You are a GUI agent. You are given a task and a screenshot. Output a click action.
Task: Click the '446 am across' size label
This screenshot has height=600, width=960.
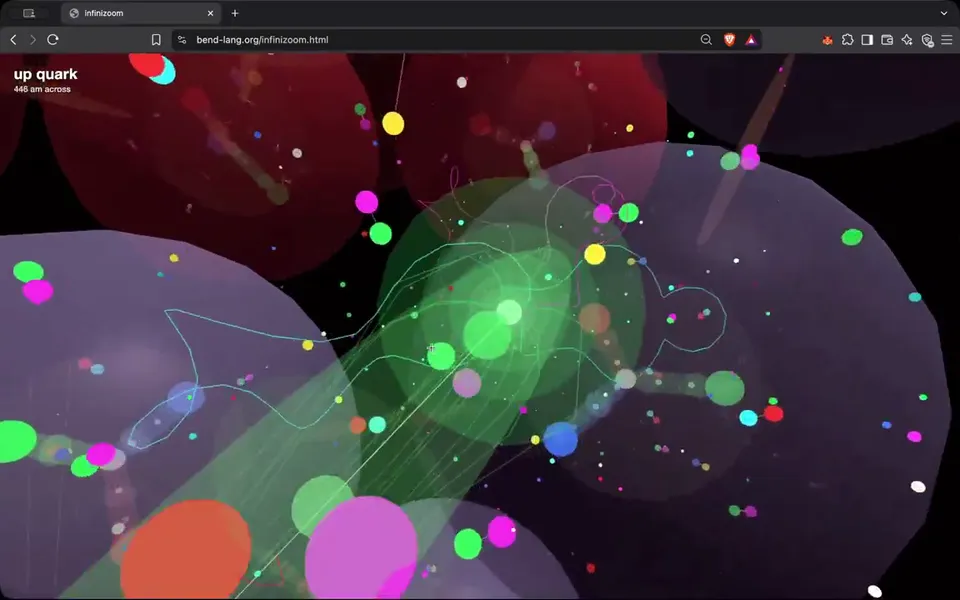42,89
